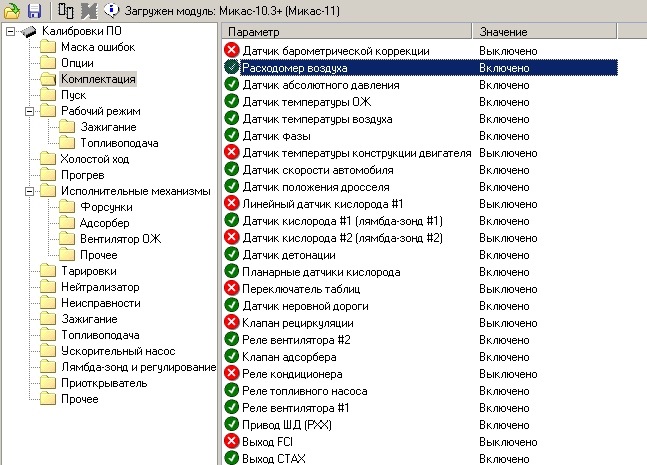The width and height of the screenshot is (647, 465).
Task: Click red cross icon for Реле кондиционера
Action: [x=231, y=373]
